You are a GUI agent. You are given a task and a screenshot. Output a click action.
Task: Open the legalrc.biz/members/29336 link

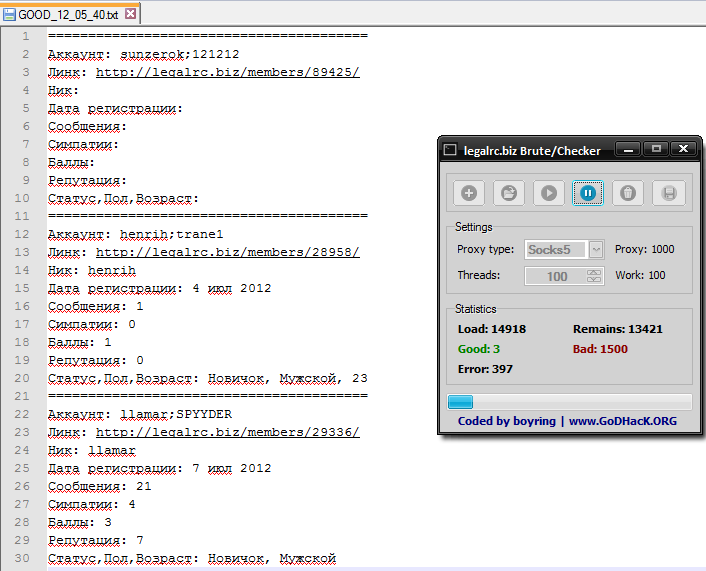pos(227,432)
